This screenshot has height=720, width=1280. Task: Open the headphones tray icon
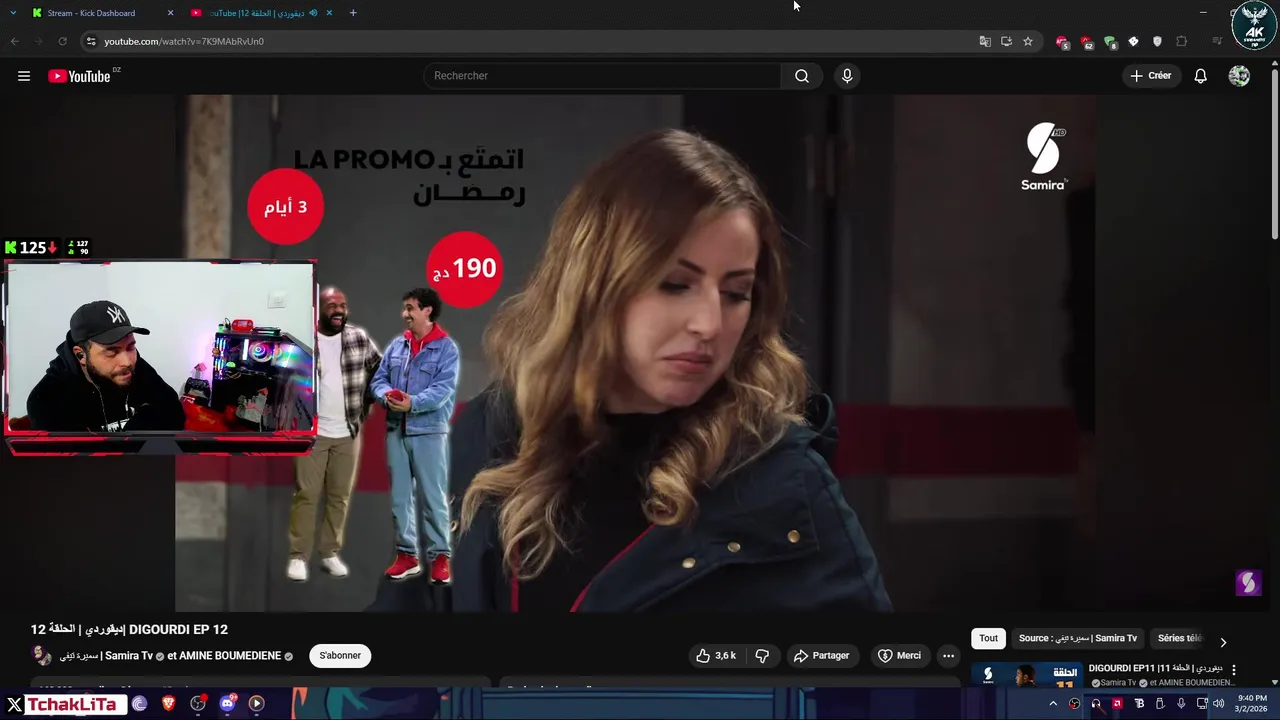pyautogui.click(x=1096, y=704)
